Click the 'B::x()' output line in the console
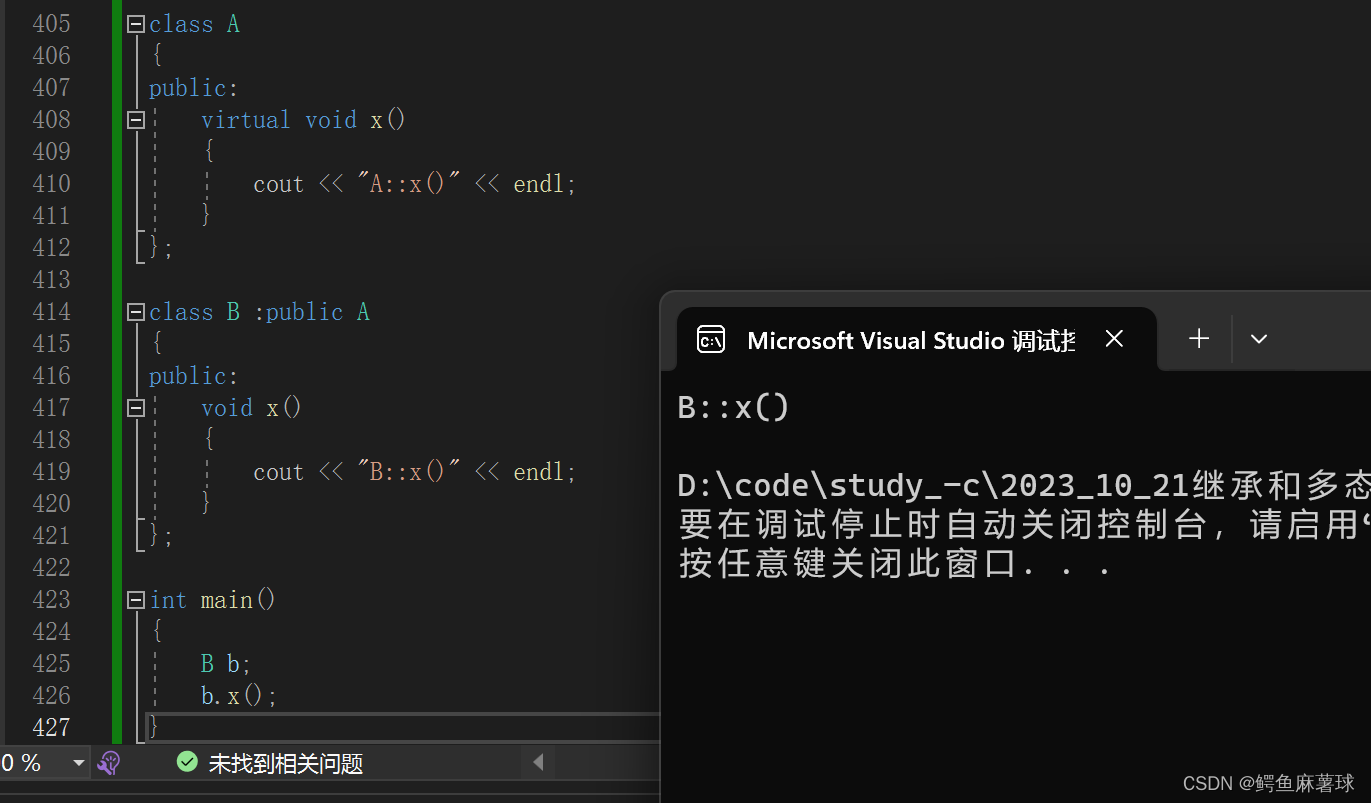This screenshot has height=803, width=1371. [x=734, y=408]
